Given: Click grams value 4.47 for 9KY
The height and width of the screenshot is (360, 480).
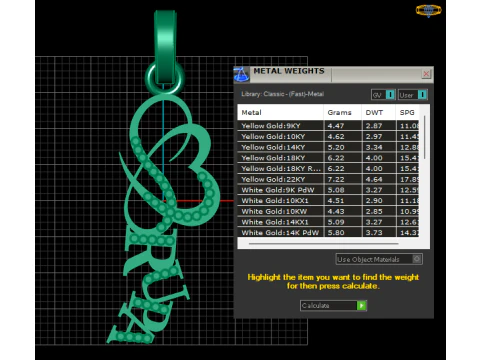Looking at the screenshot, I should click(336, 126).
